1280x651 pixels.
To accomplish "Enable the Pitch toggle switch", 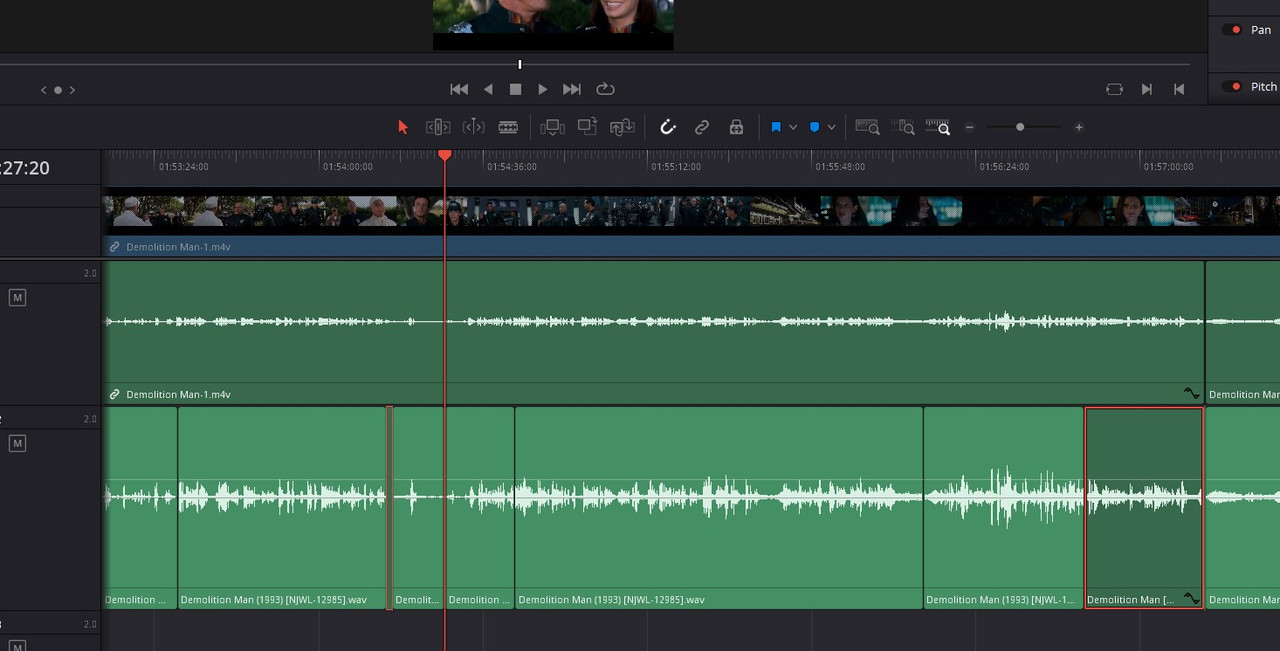I will [x=1233, y=87].
